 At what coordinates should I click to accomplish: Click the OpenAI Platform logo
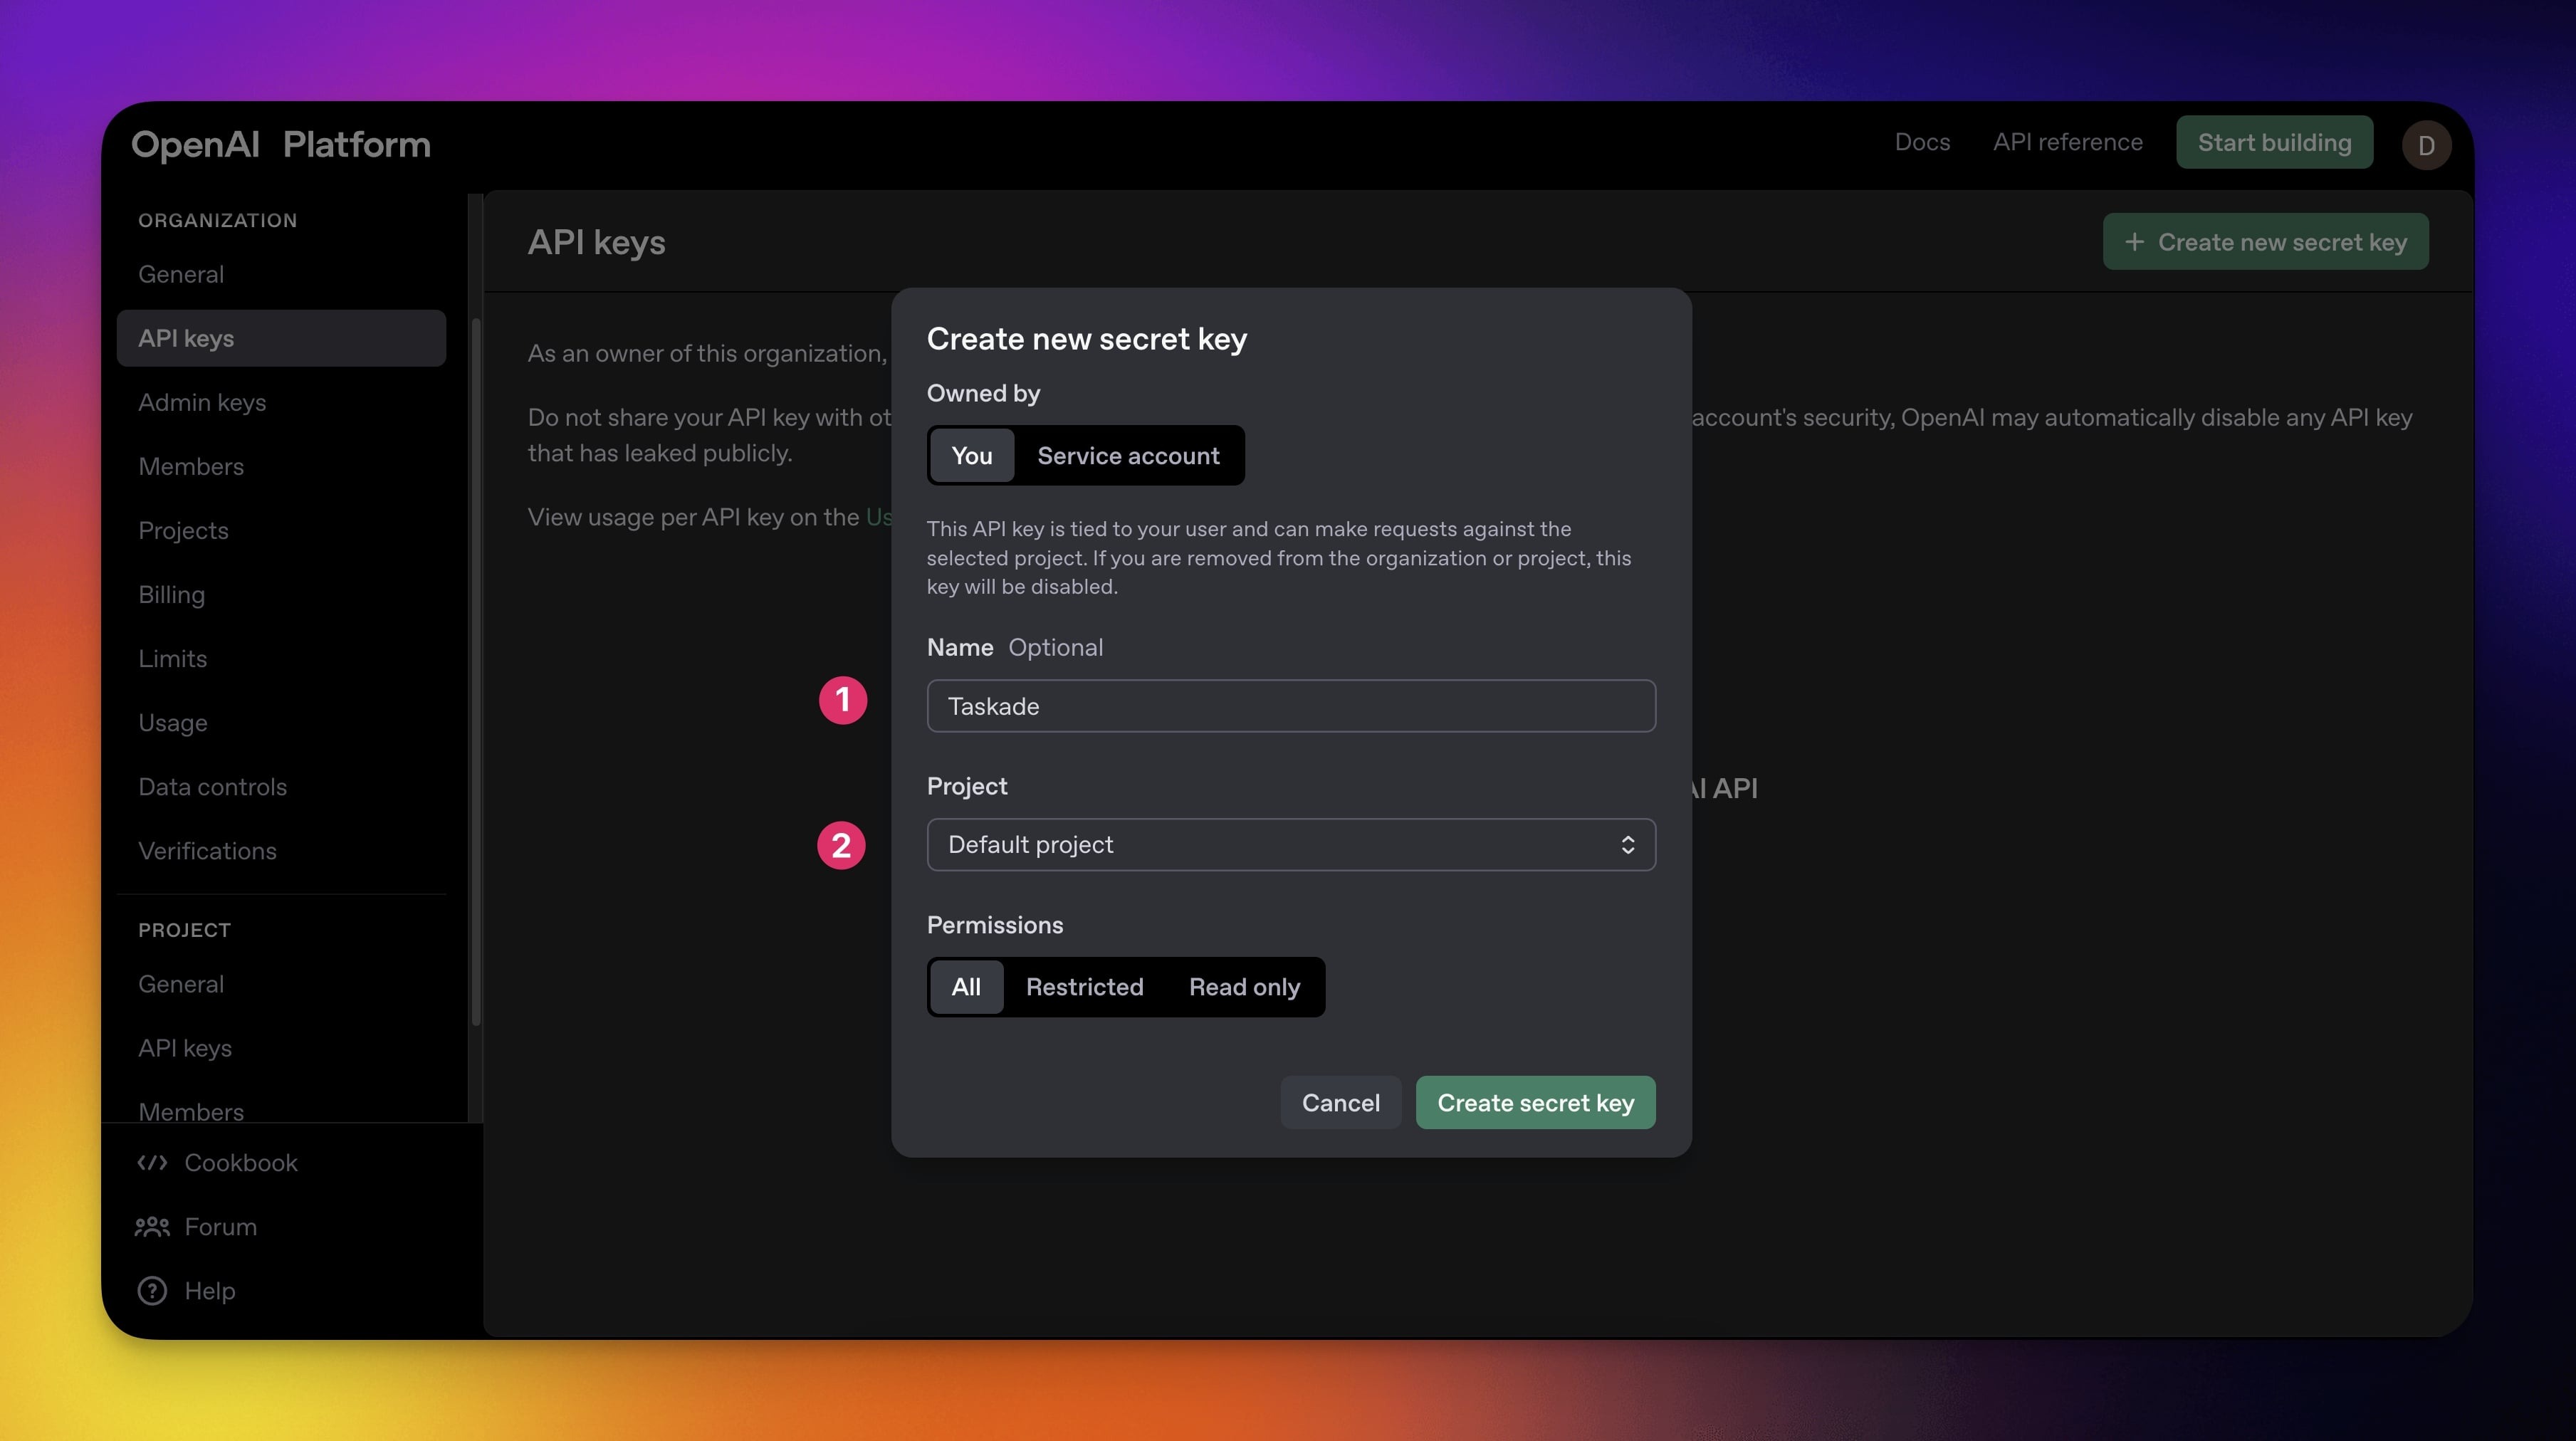pyautogui.click(x=281, y=144)
